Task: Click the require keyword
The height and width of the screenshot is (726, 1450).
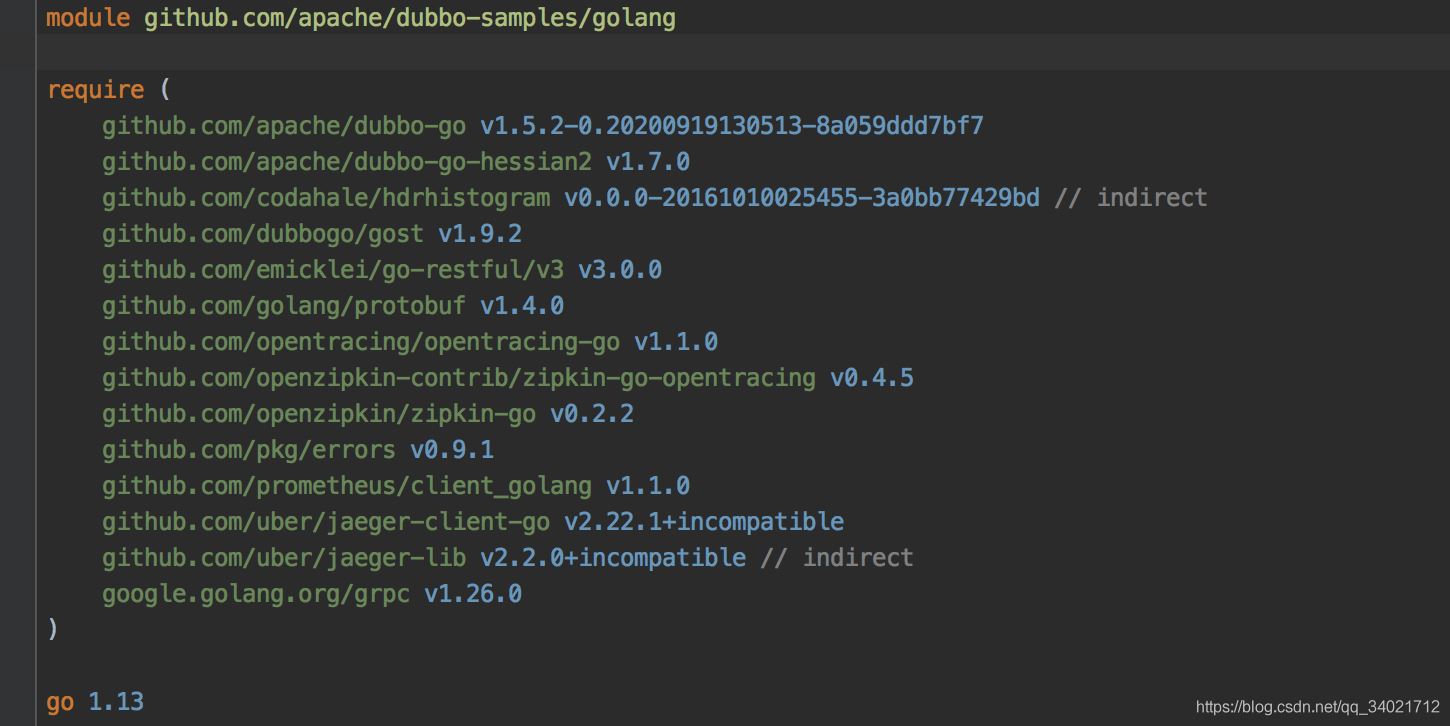Action: pyautogui.click(x=95, y=90)
